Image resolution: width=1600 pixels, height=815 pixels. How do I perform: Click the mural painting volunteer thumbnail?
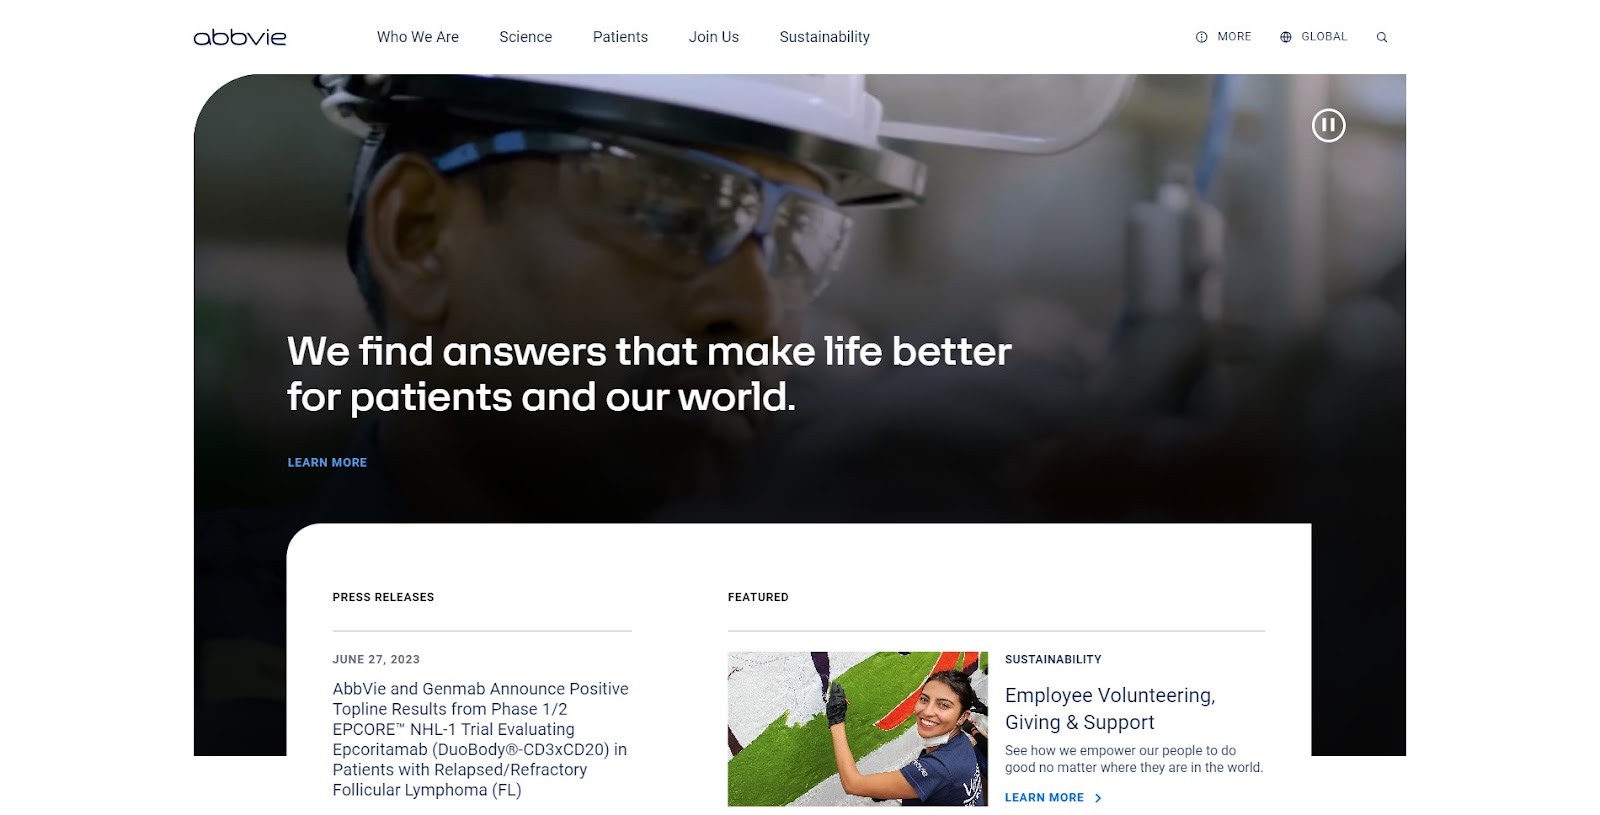click(x=857, y=729)
